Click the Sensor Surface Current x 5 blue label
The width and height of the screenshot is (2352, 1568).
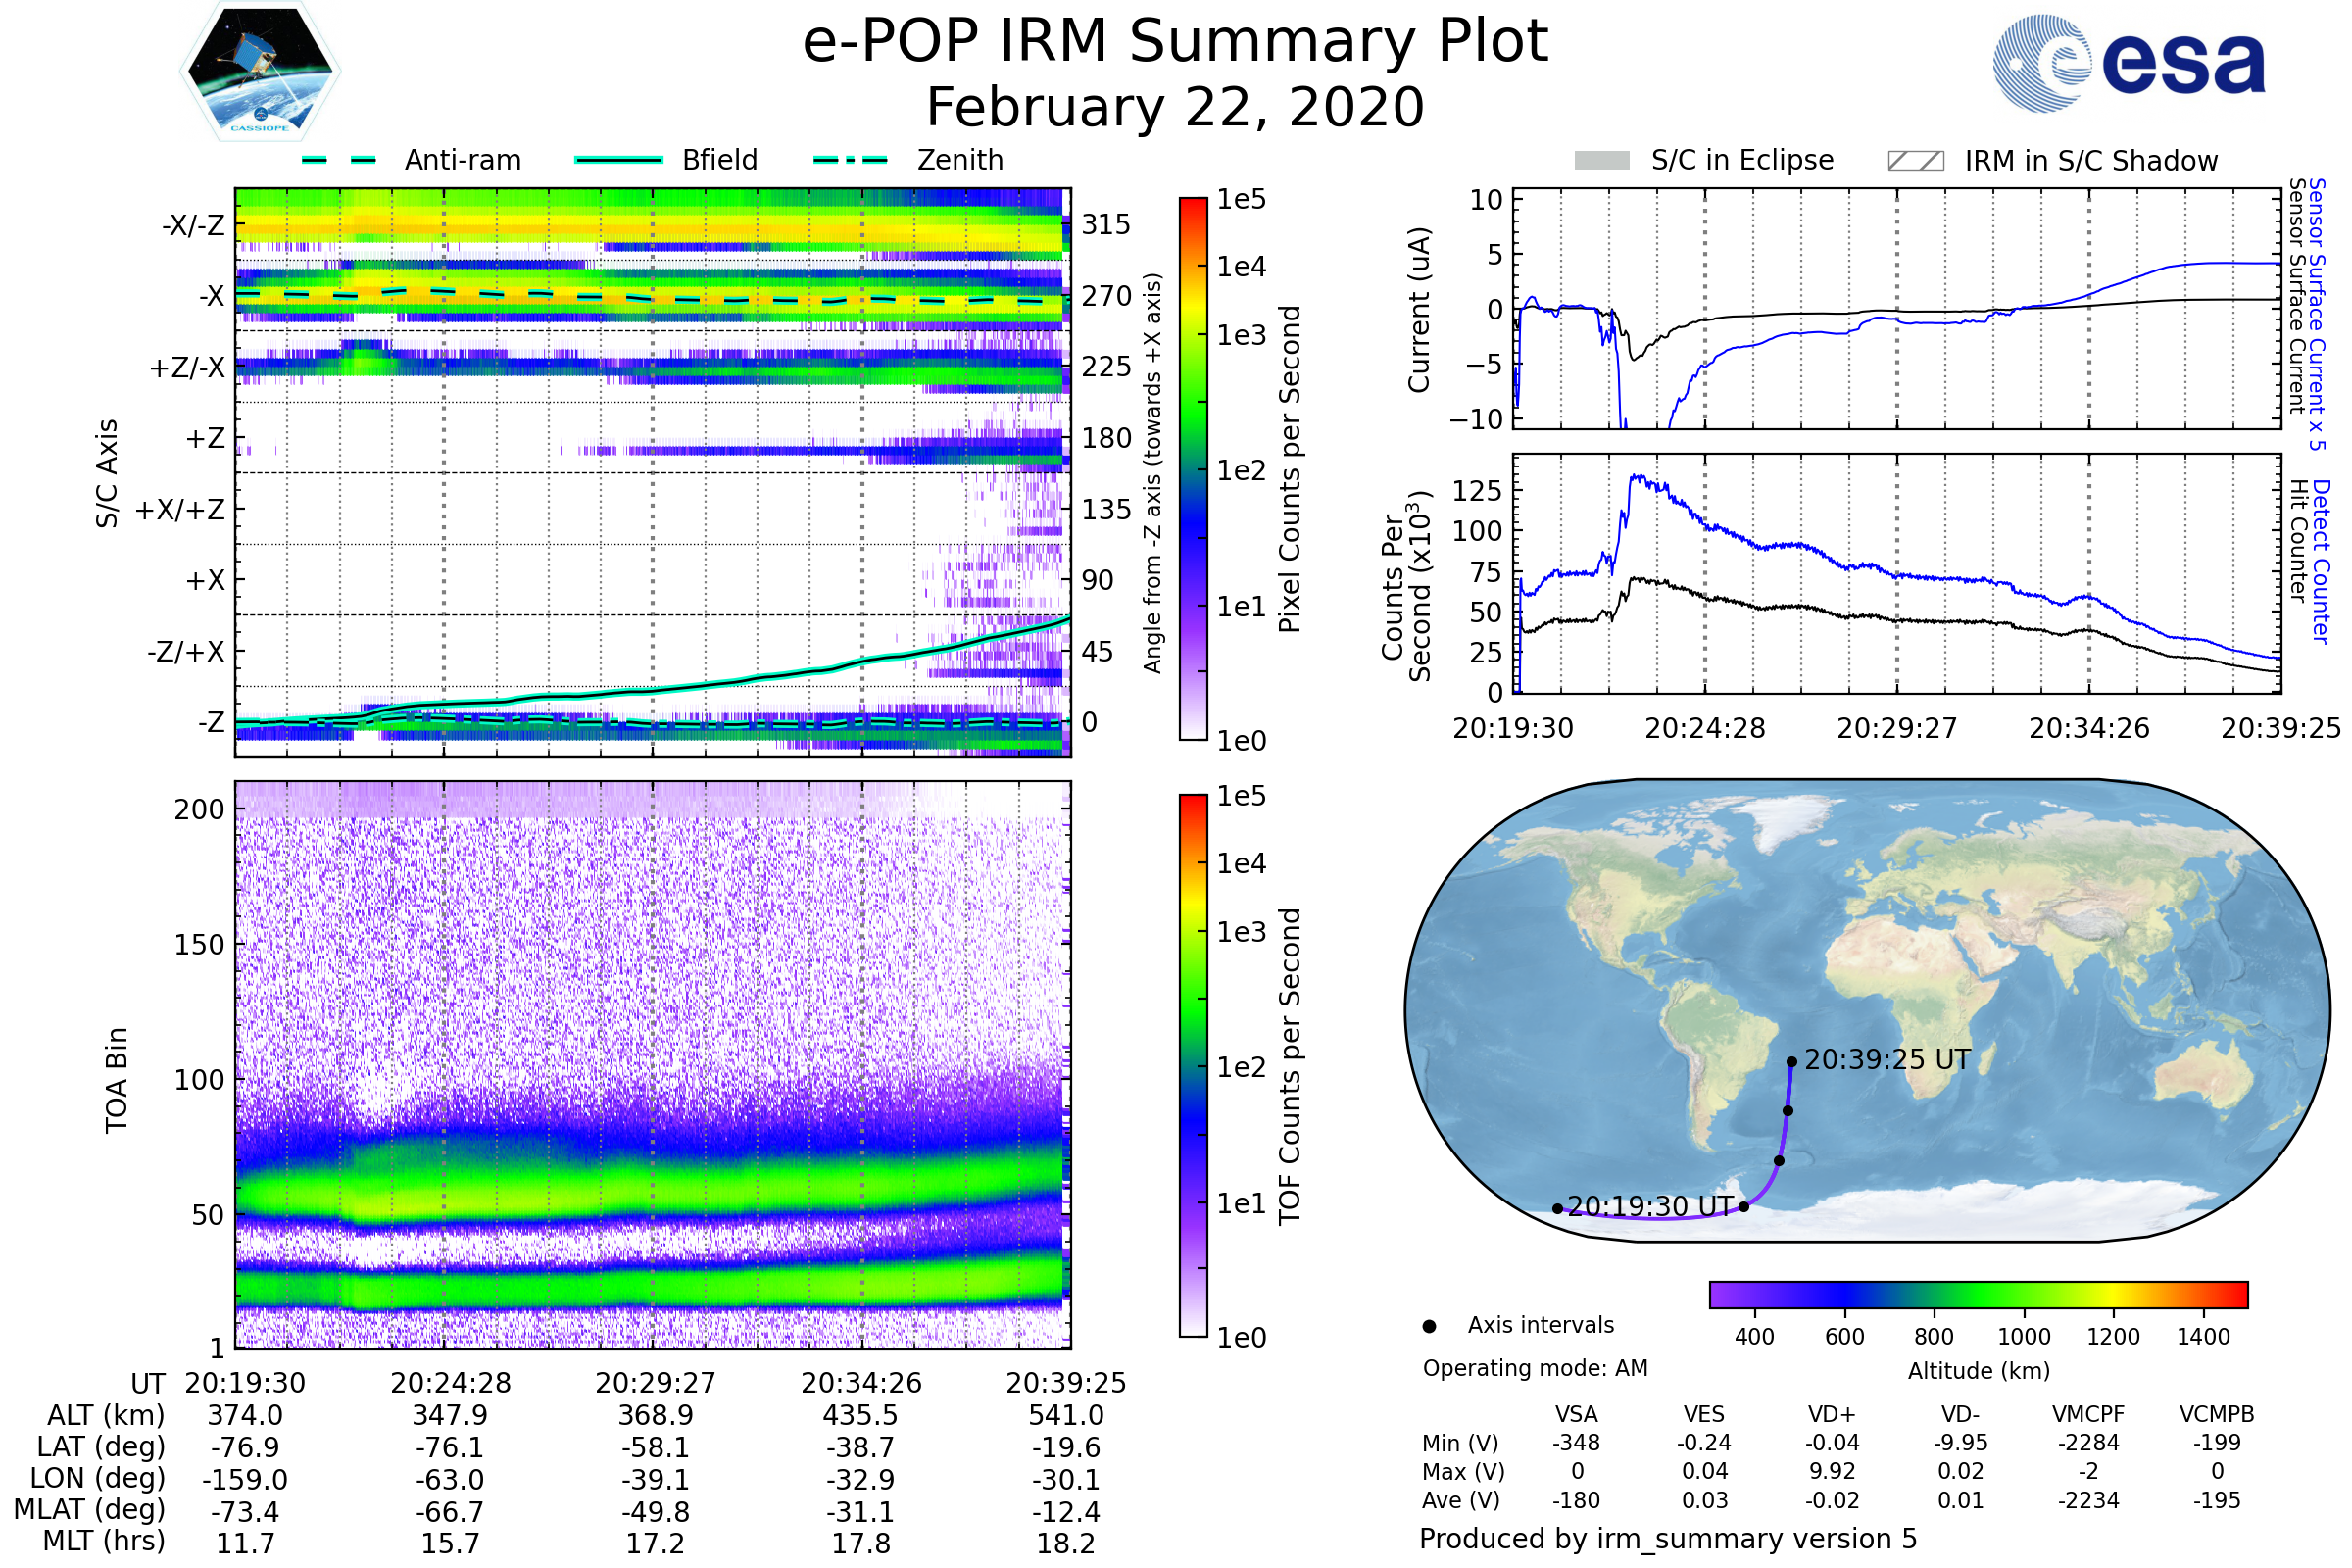point(2316,314)
